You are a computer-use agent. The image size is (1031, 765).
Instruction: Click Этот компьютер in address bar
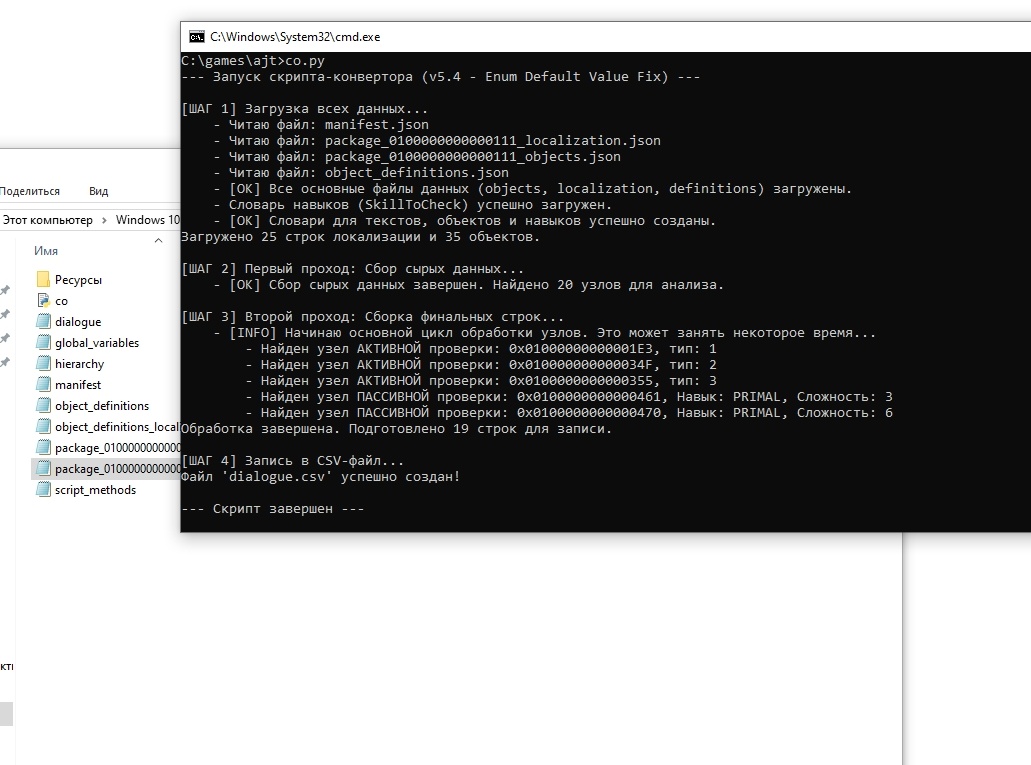47,220
